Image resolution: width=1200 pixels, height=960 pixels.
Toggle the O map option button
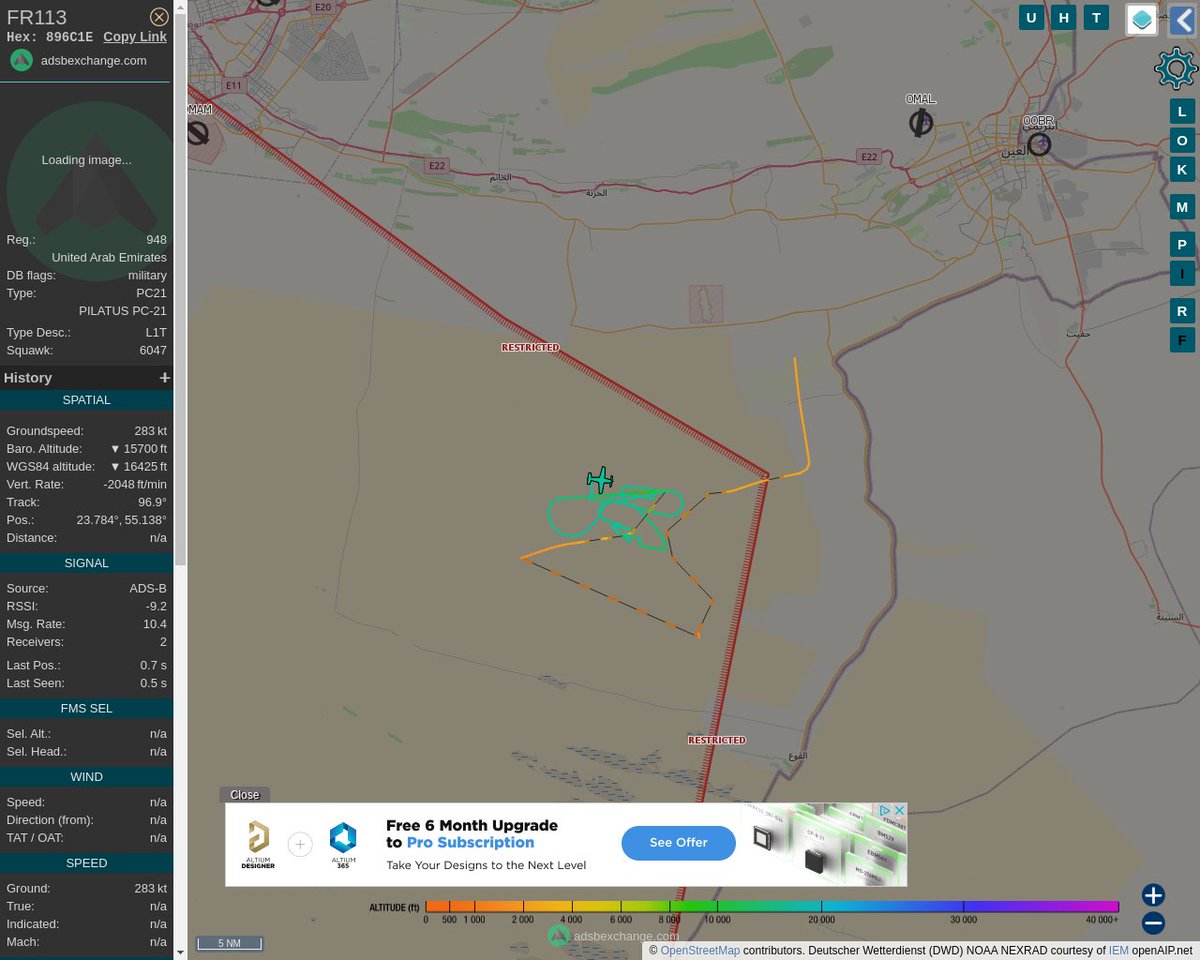(x=1182, y=141)
